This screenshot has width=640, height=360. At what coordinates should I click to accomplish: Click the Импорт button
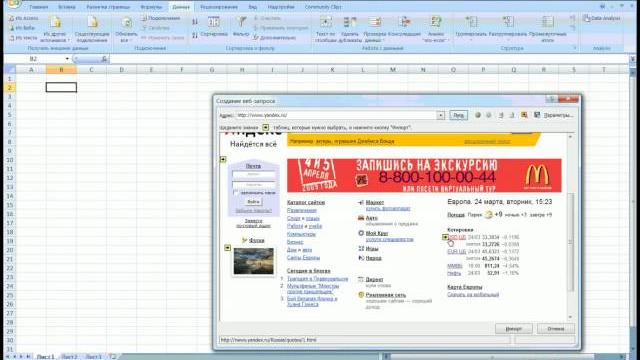[x=513, y=329]
